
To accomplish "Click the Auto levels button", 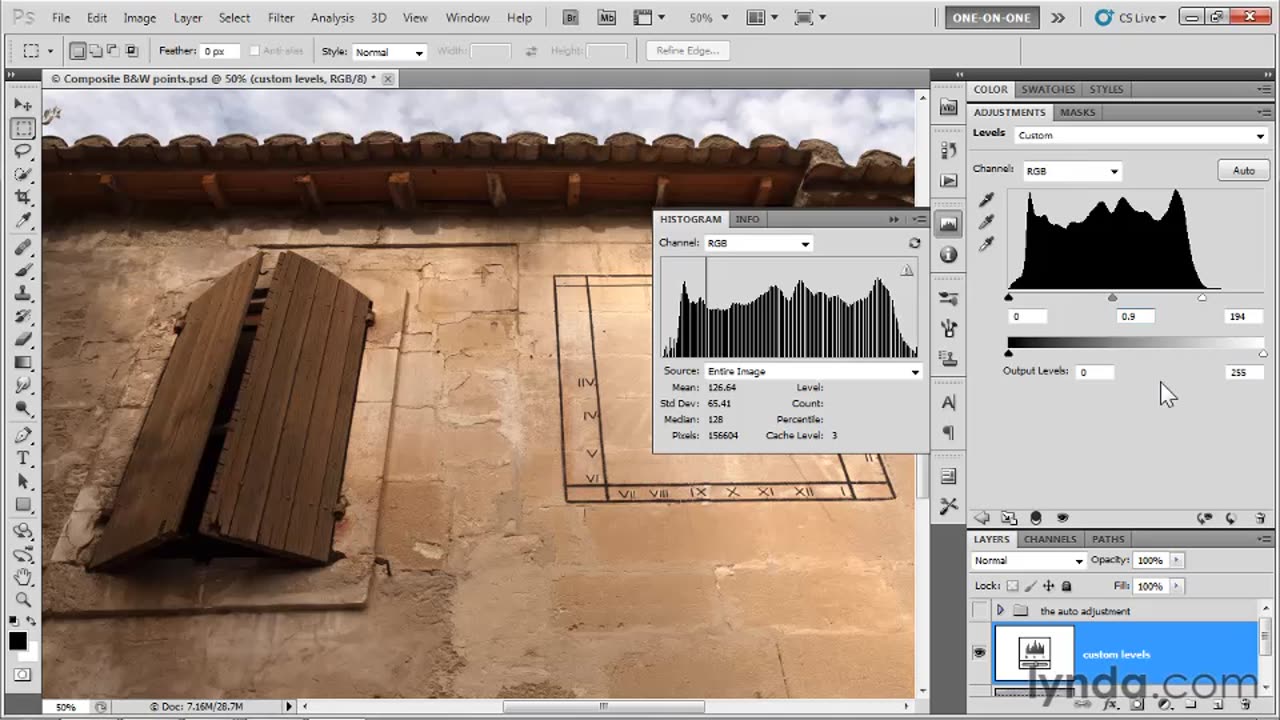I will (1243, 171).
